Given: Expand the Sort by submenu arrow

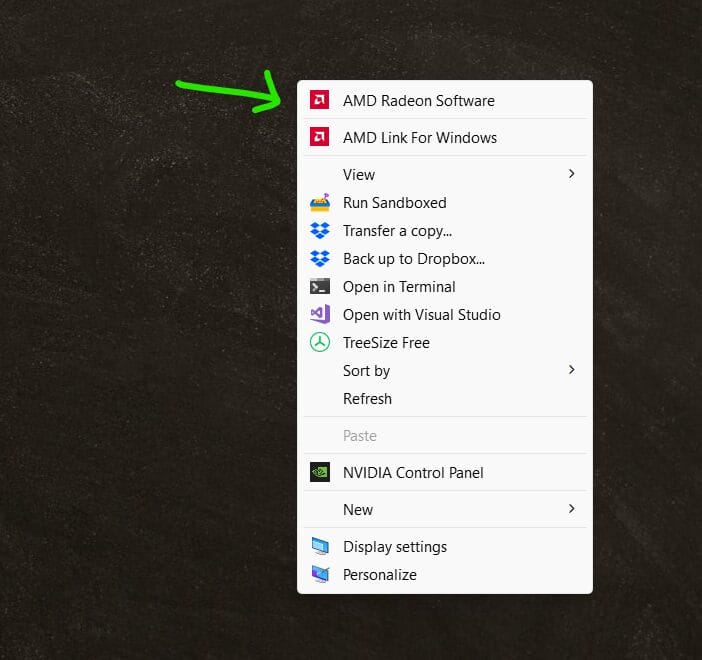Looking at the screenshot, I should 571,370.
